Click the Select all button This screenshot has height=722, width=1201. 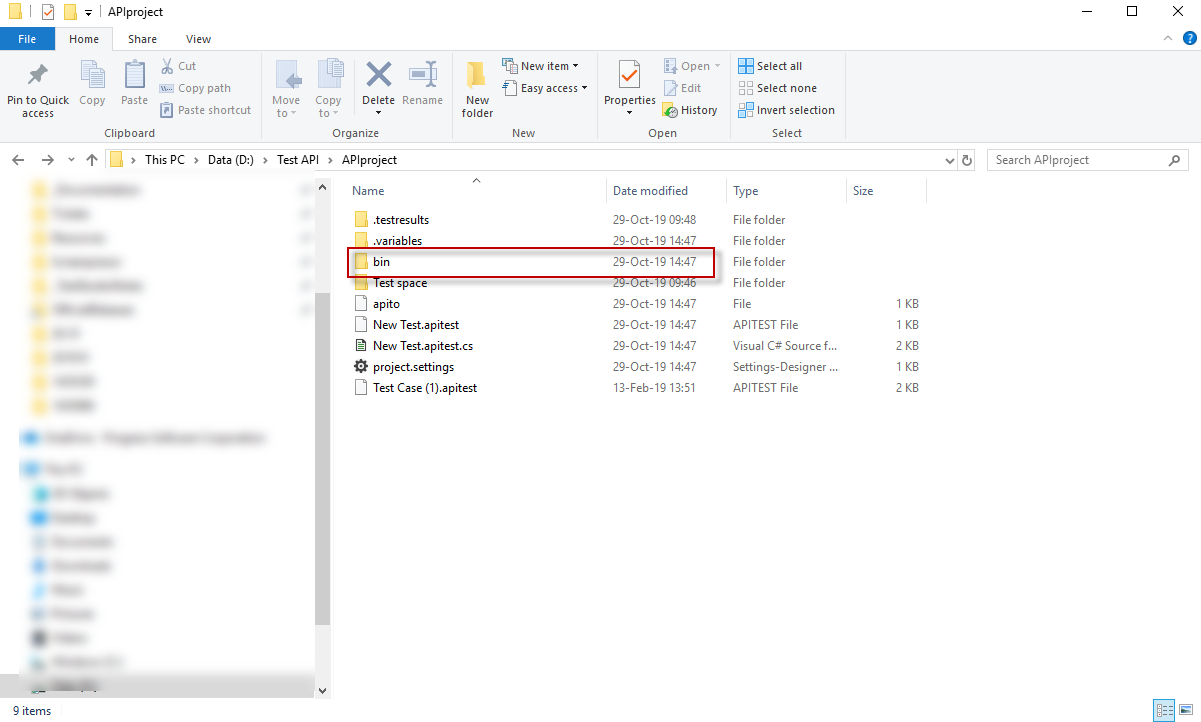tap(770, 66)
